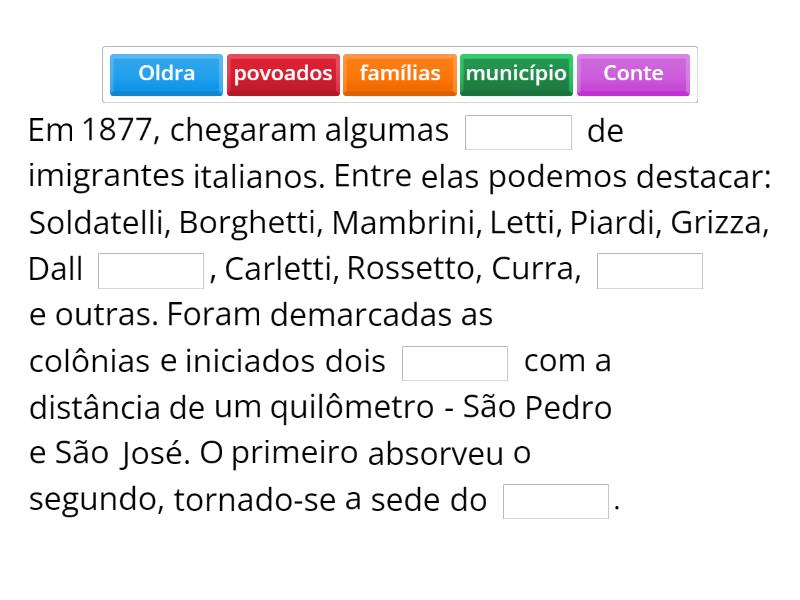The height and width of the screenshot is (600, 800).
Task: Click the blank before ", Carletti"
Action: [151, 270]
